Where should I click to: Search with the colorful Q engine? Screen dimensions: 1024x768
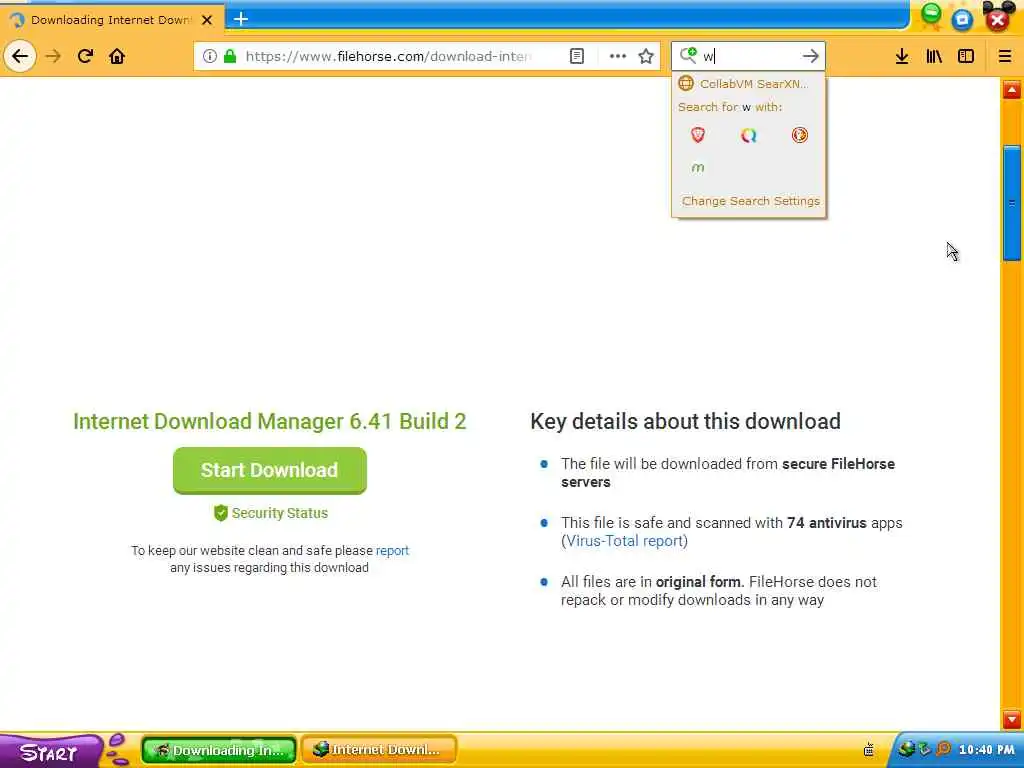(748, 135)
